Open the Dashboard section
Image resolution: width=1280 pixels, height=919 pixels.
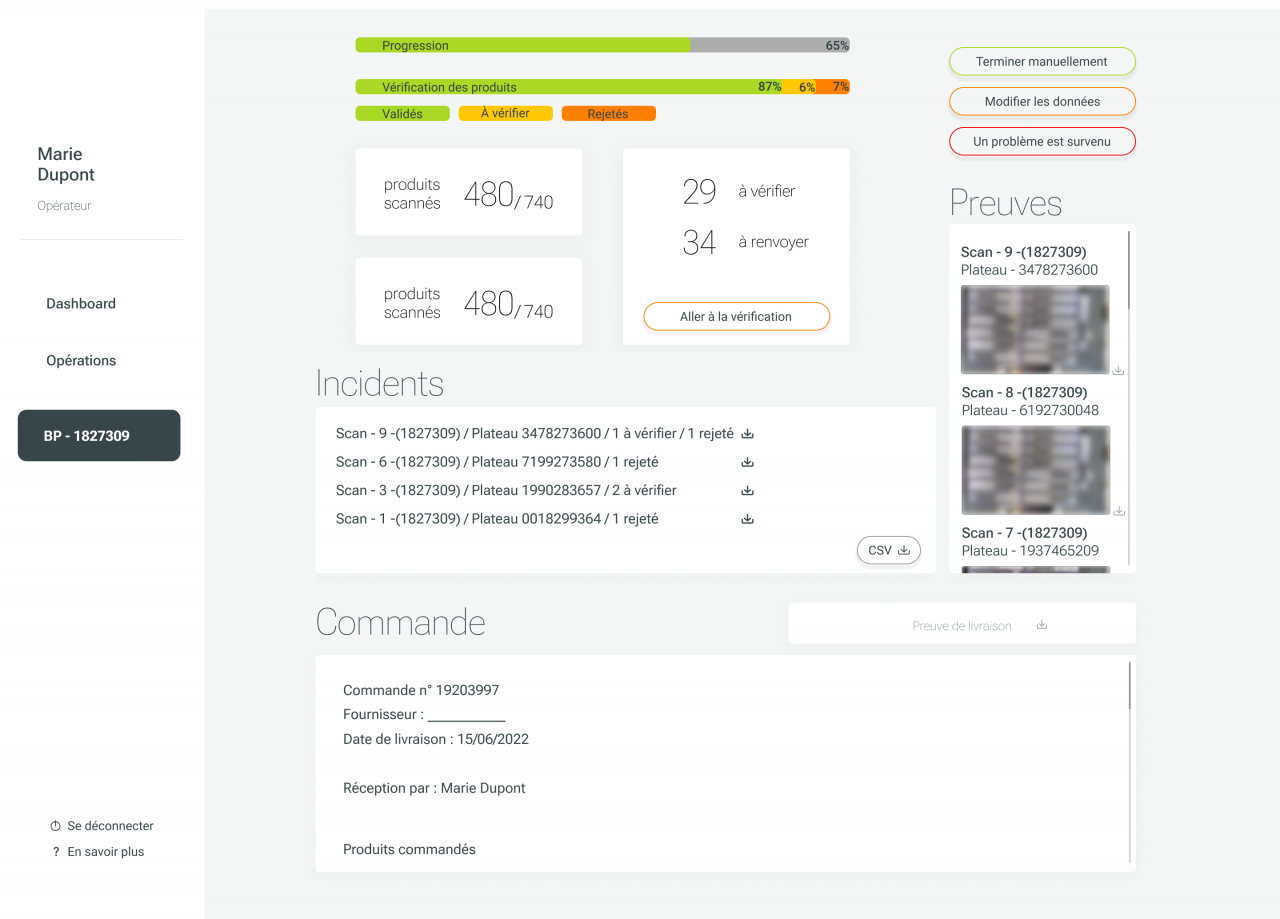coord(81,303)
